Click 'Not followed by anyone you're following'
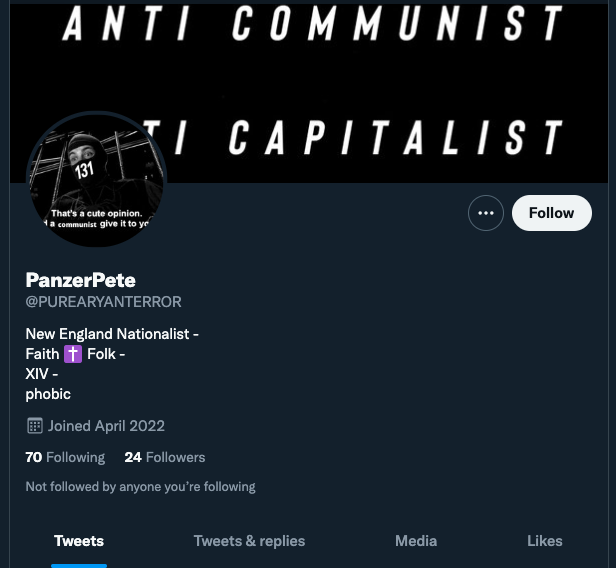Viewport: 616px width, 568px height. (x=140, y=487)
